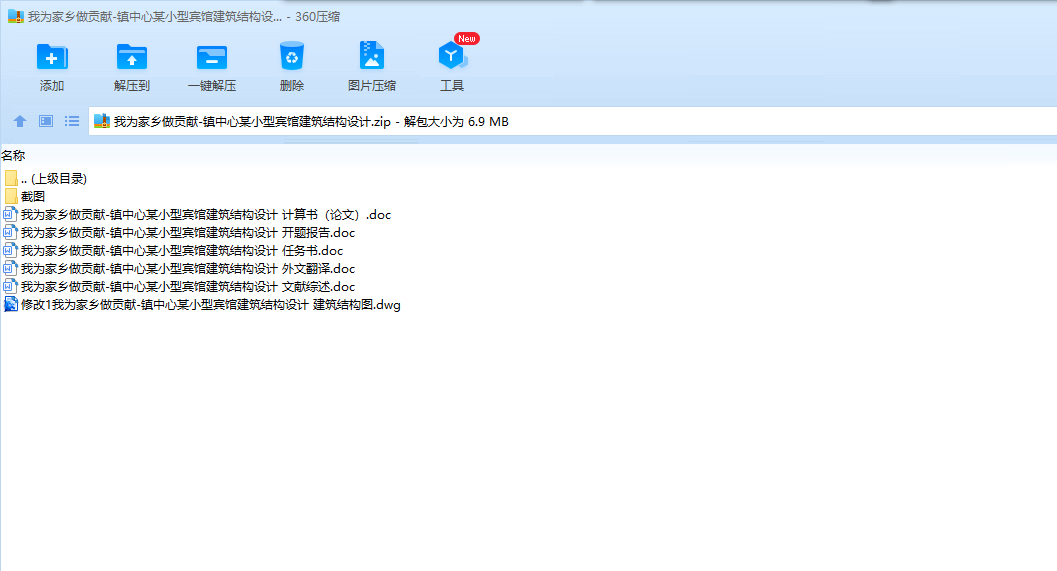Select the 外文翻译.doc file
This screenshot has height=571, width=1057.
179,269
